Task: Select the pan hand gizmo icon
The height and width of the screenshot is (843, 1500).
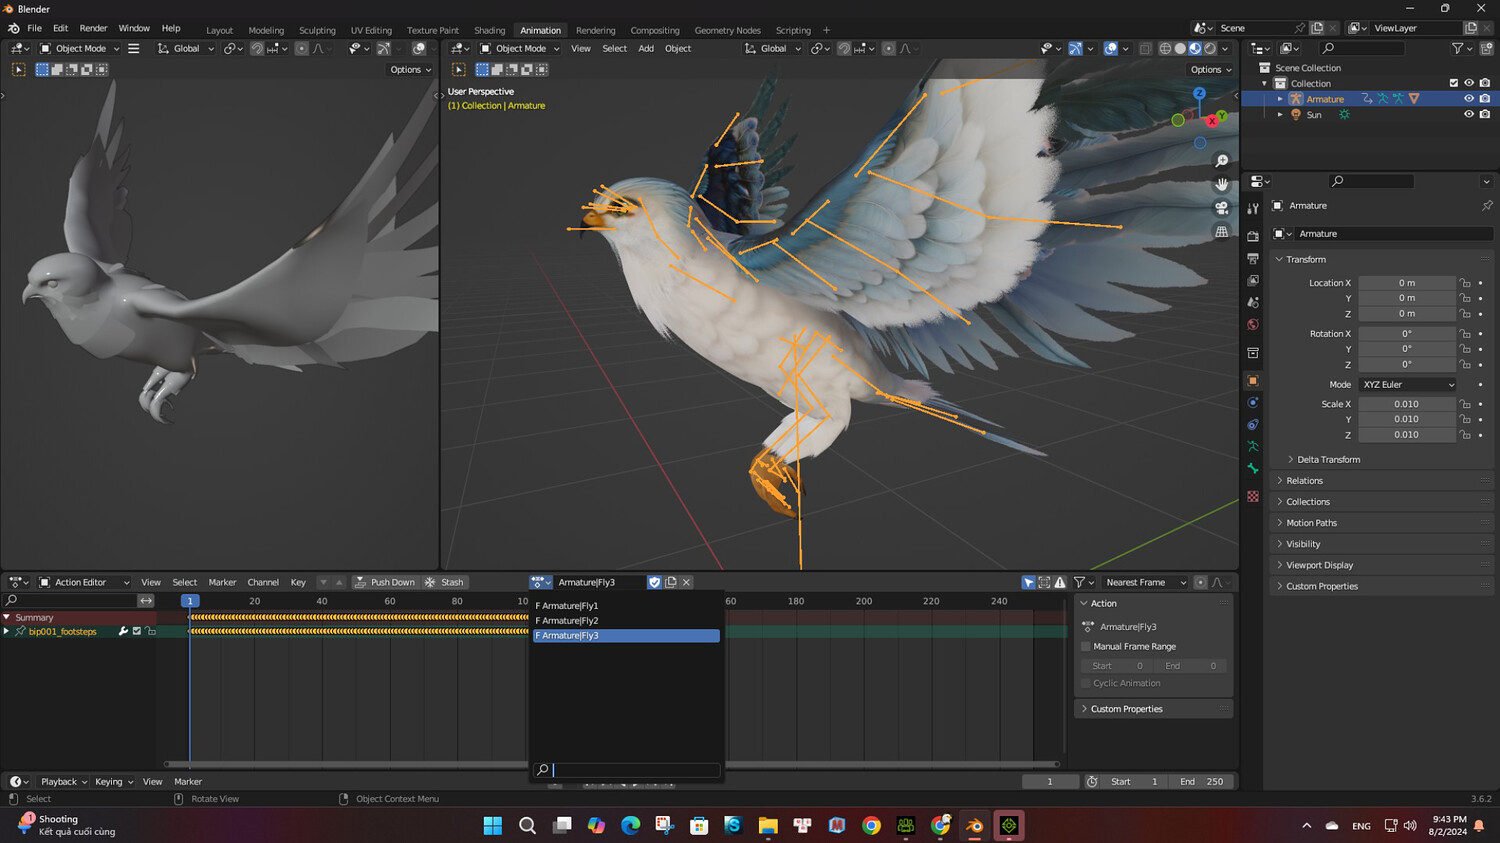Action: (1221, 185)
